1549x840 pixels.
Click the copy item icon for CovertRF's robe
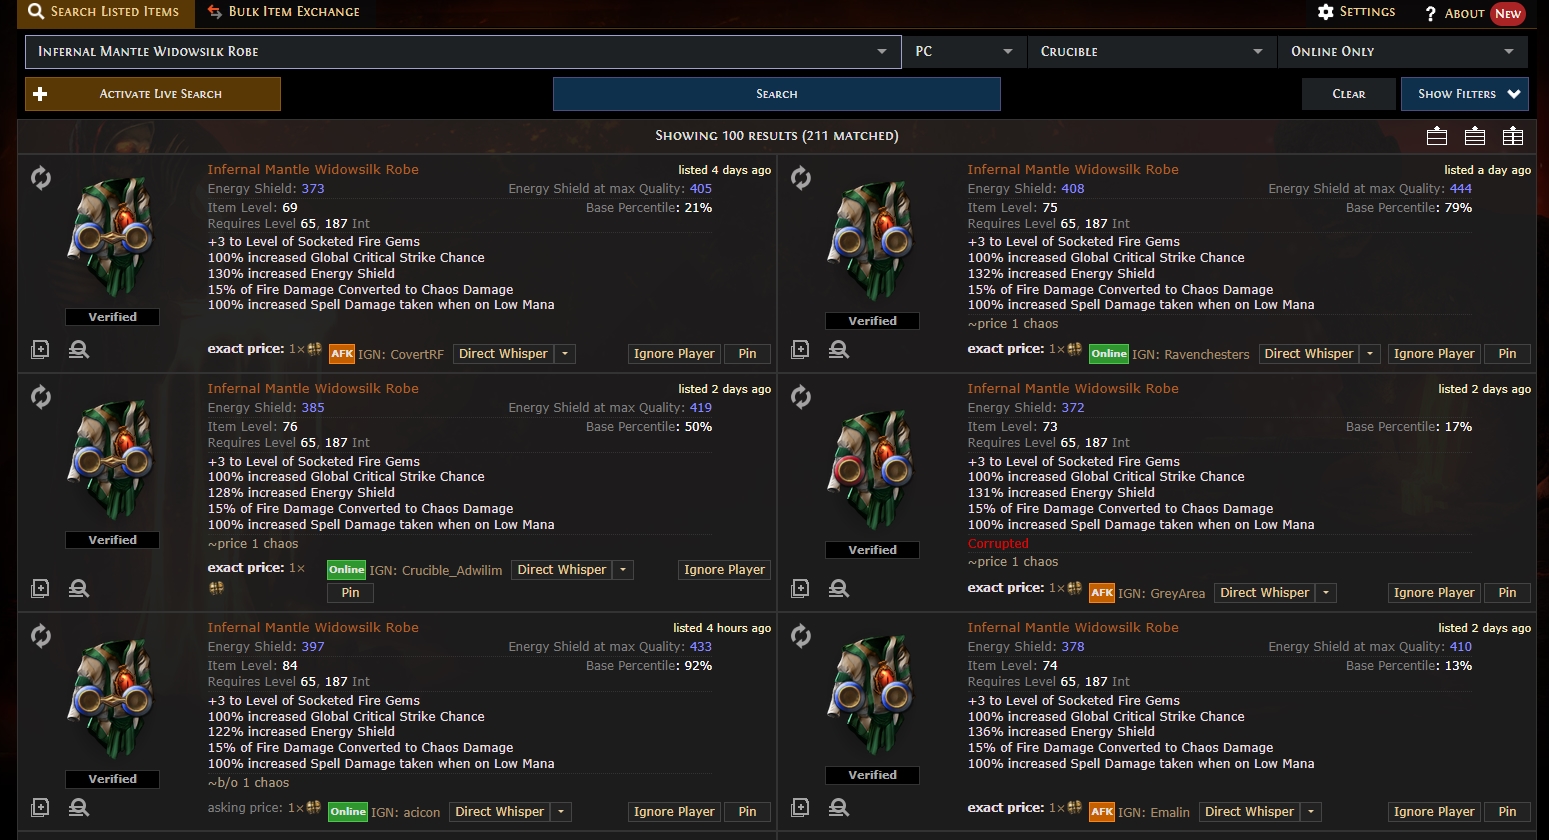[x=40, y=349]
